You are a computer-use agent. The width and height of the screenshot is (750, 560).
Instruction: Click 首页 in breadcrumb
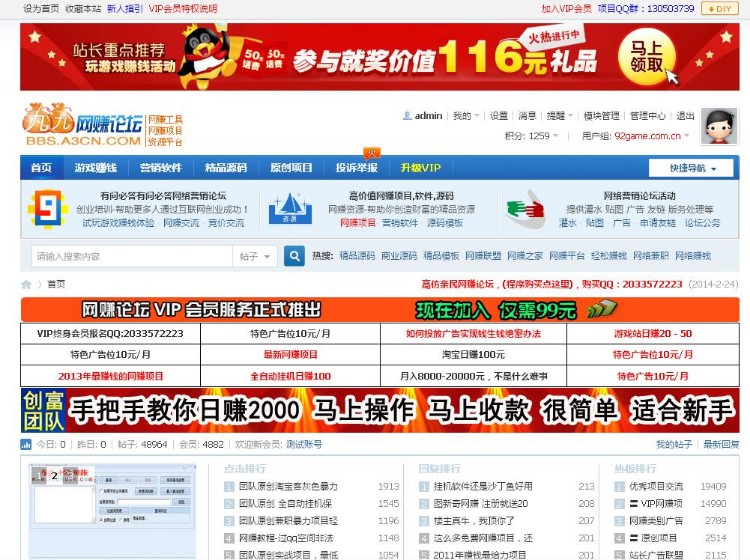point(56,284)
